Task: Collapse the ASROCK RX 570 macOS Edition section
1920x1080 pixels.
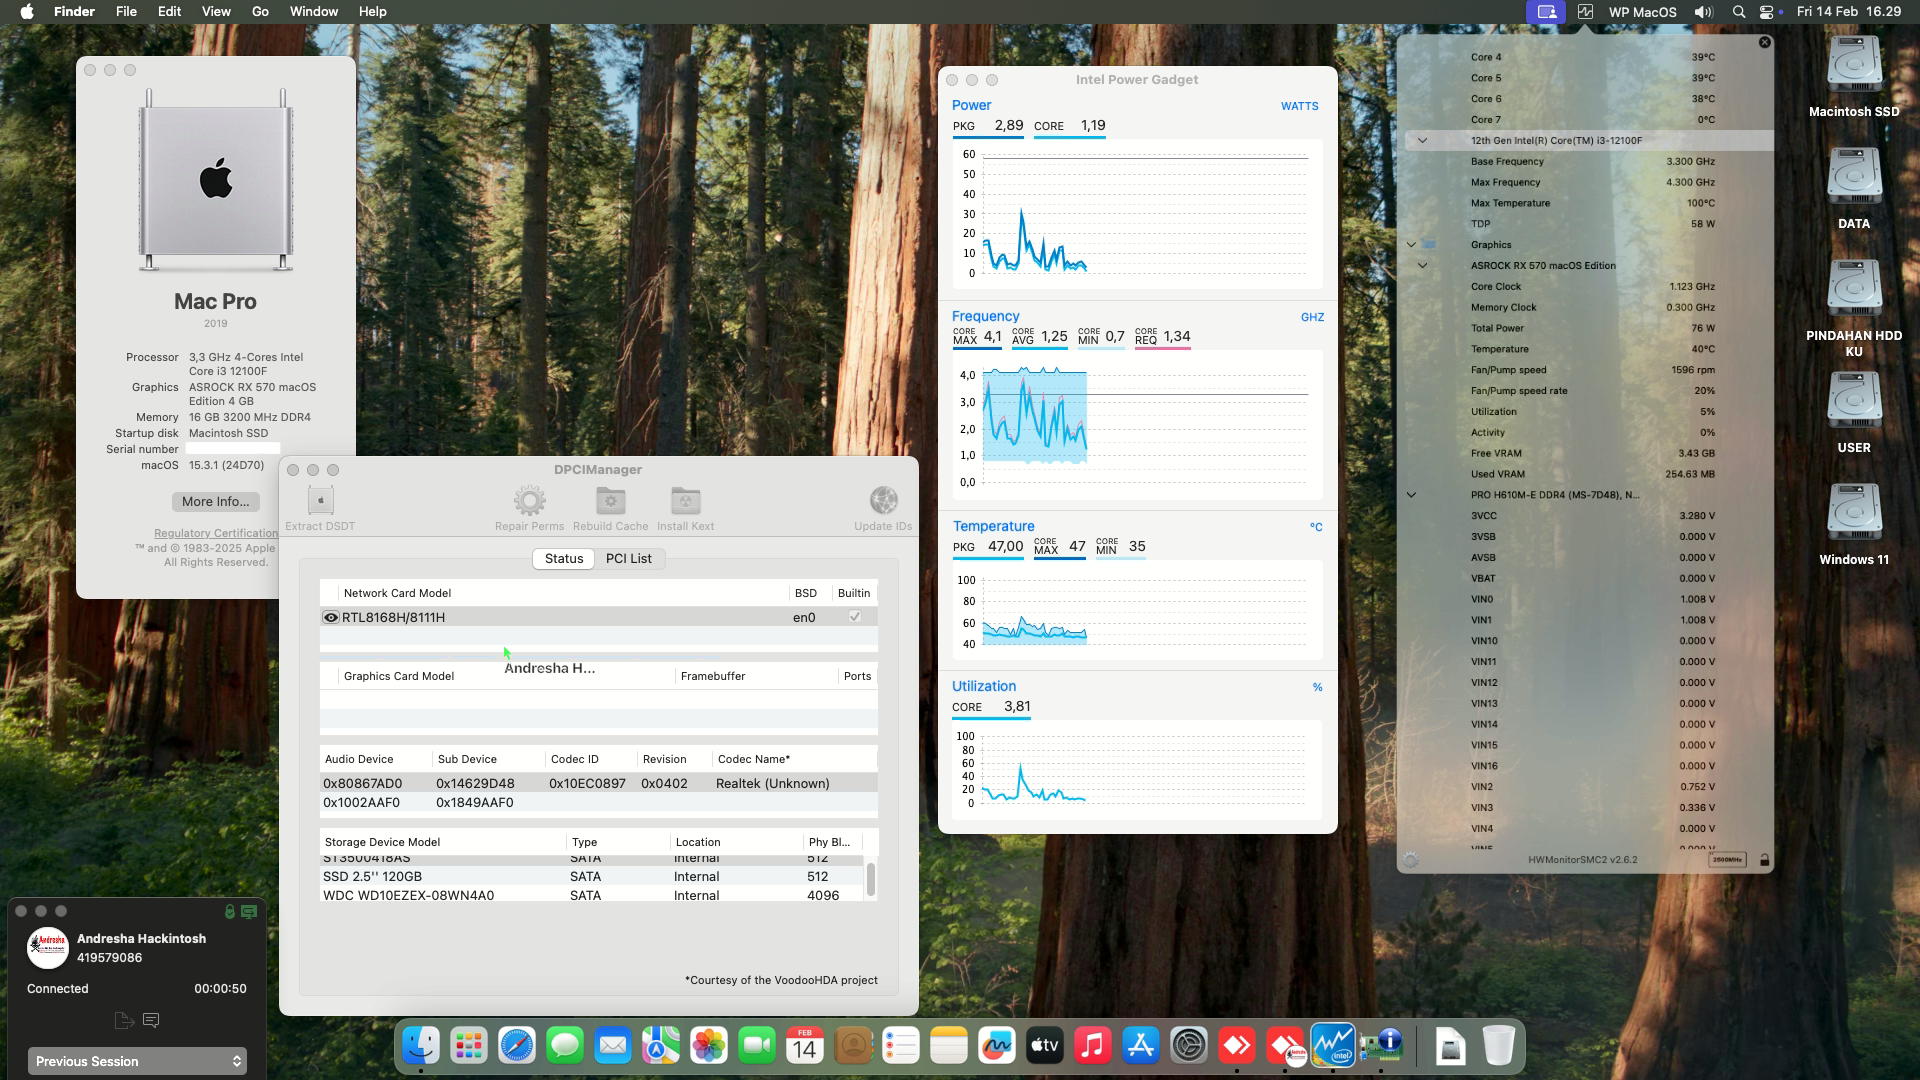Action: 1421,265
